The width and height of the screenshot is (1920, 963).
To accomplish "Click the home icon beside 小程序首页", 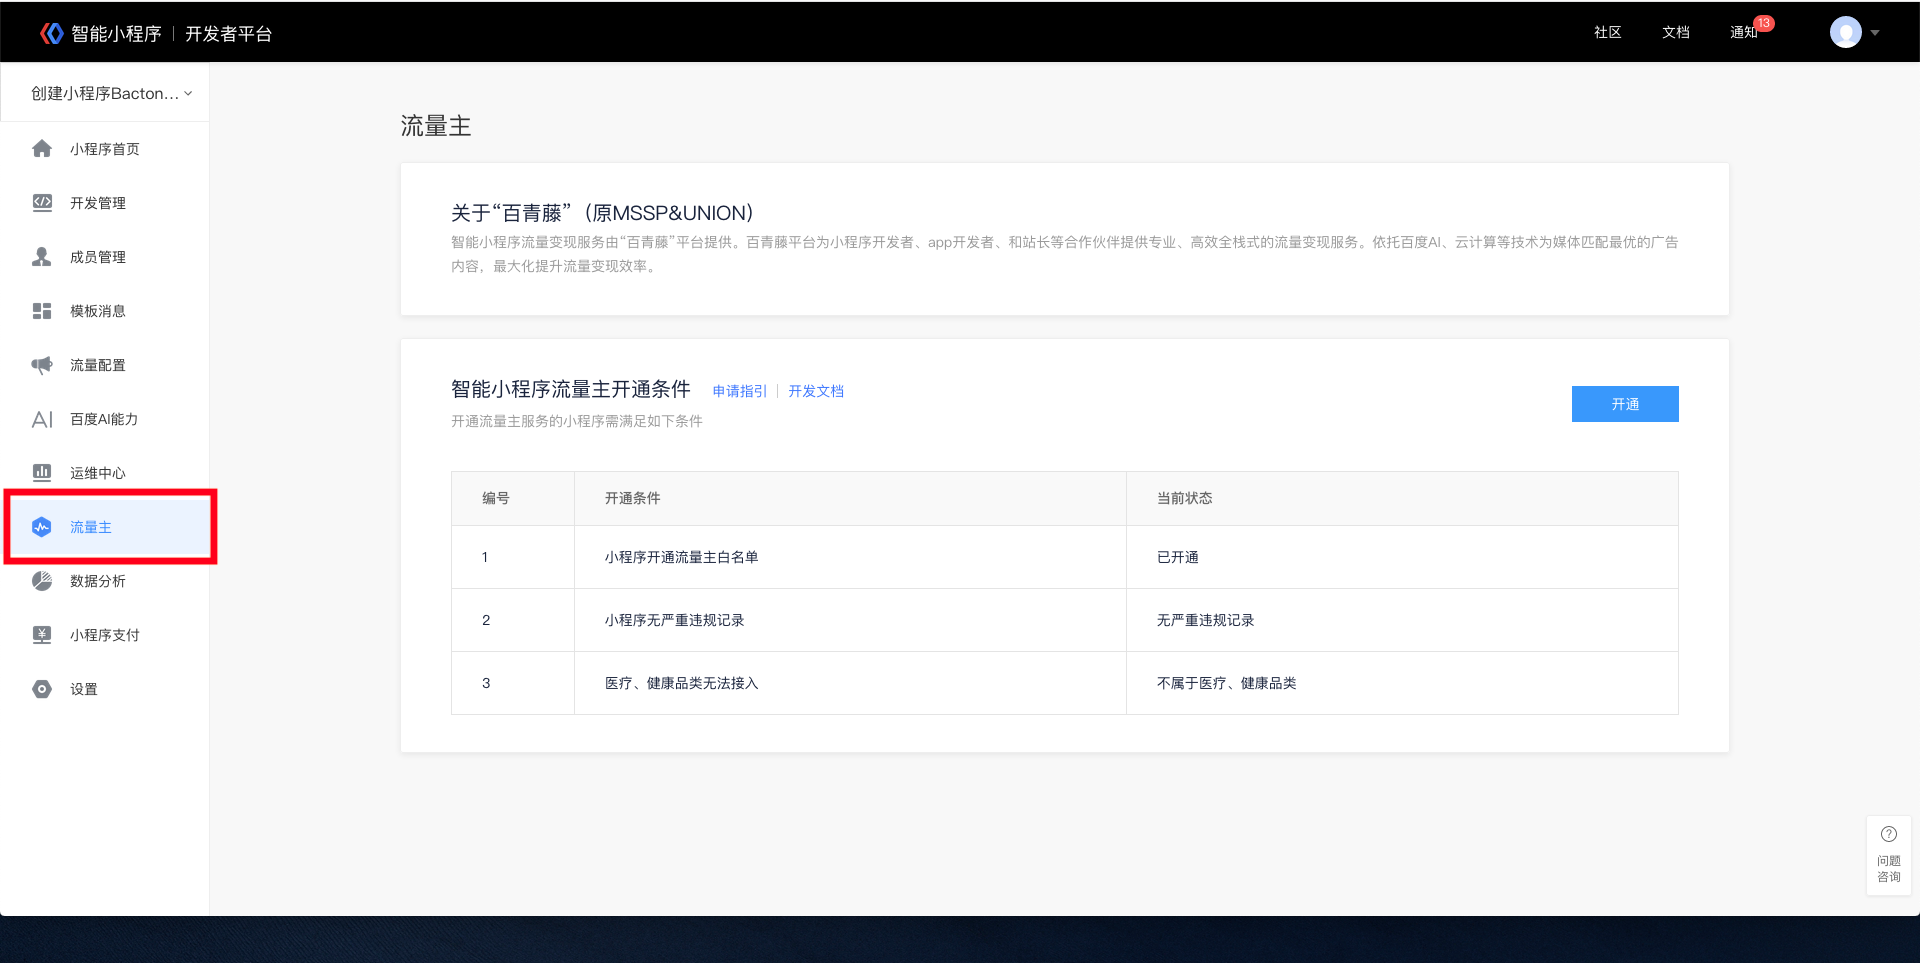I will 42,149.
